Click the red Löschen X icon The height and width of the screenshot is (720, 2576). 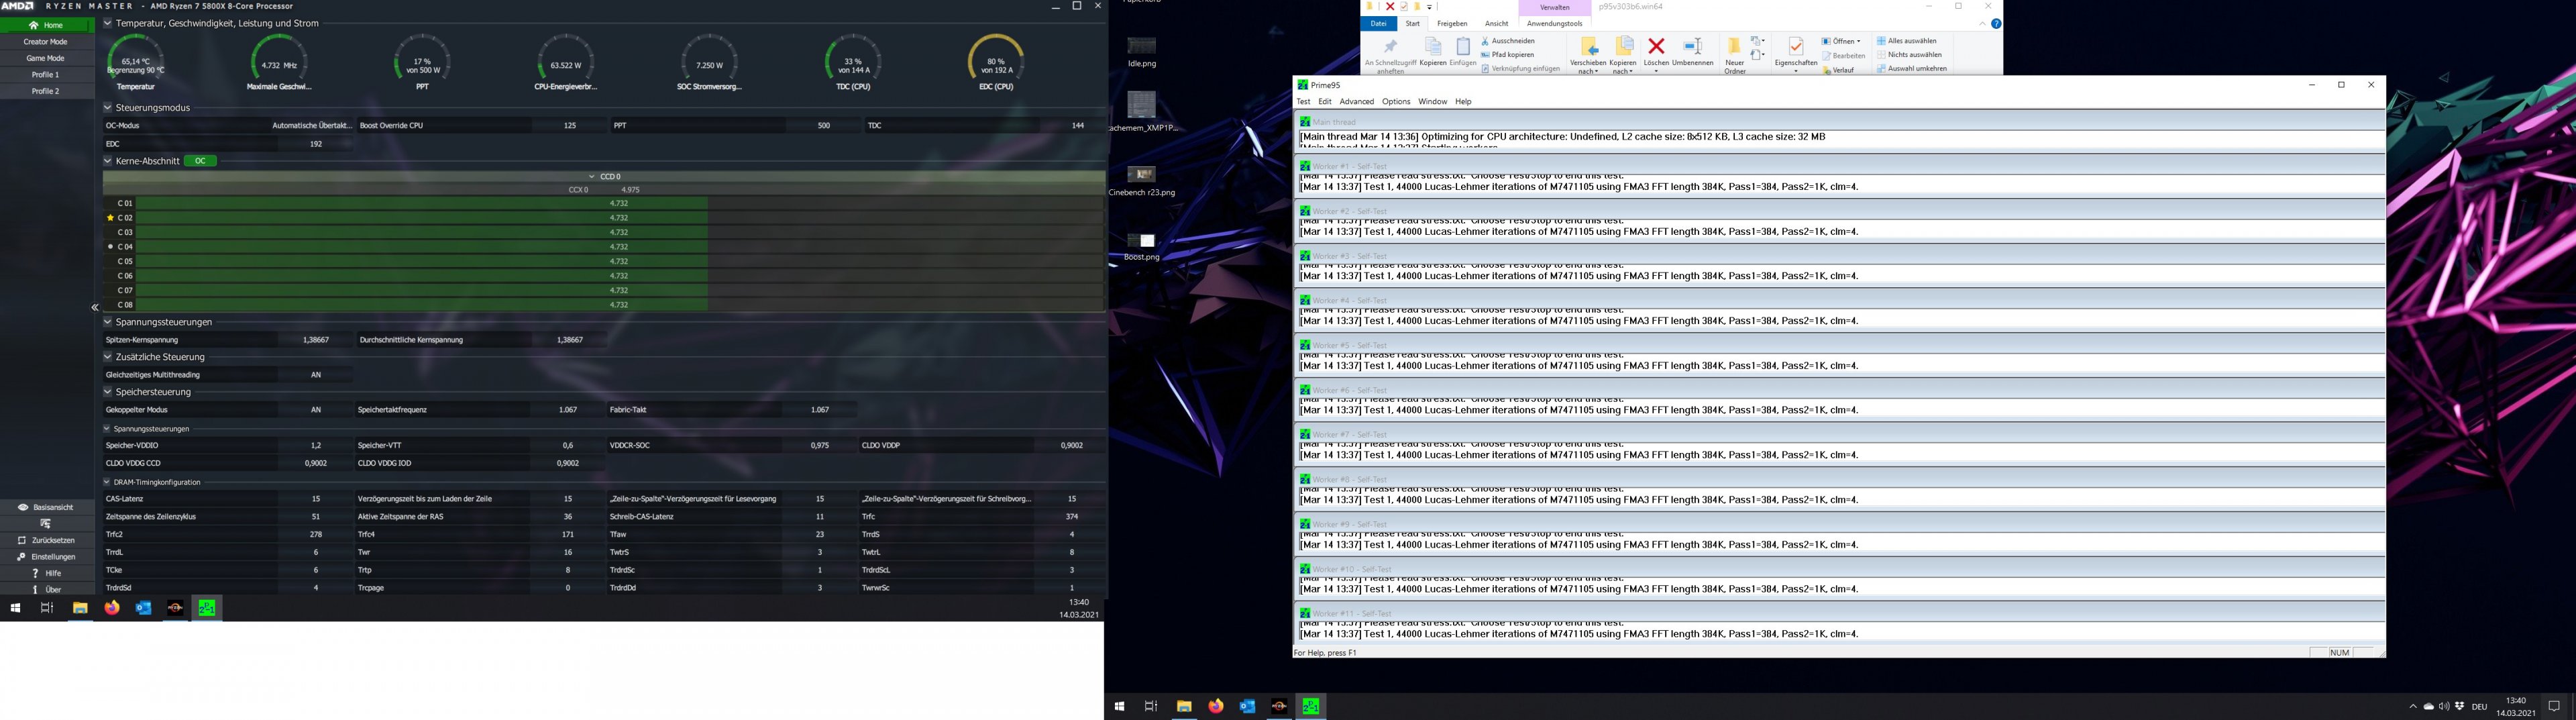pyautogui.click(x=1656, y=46)
